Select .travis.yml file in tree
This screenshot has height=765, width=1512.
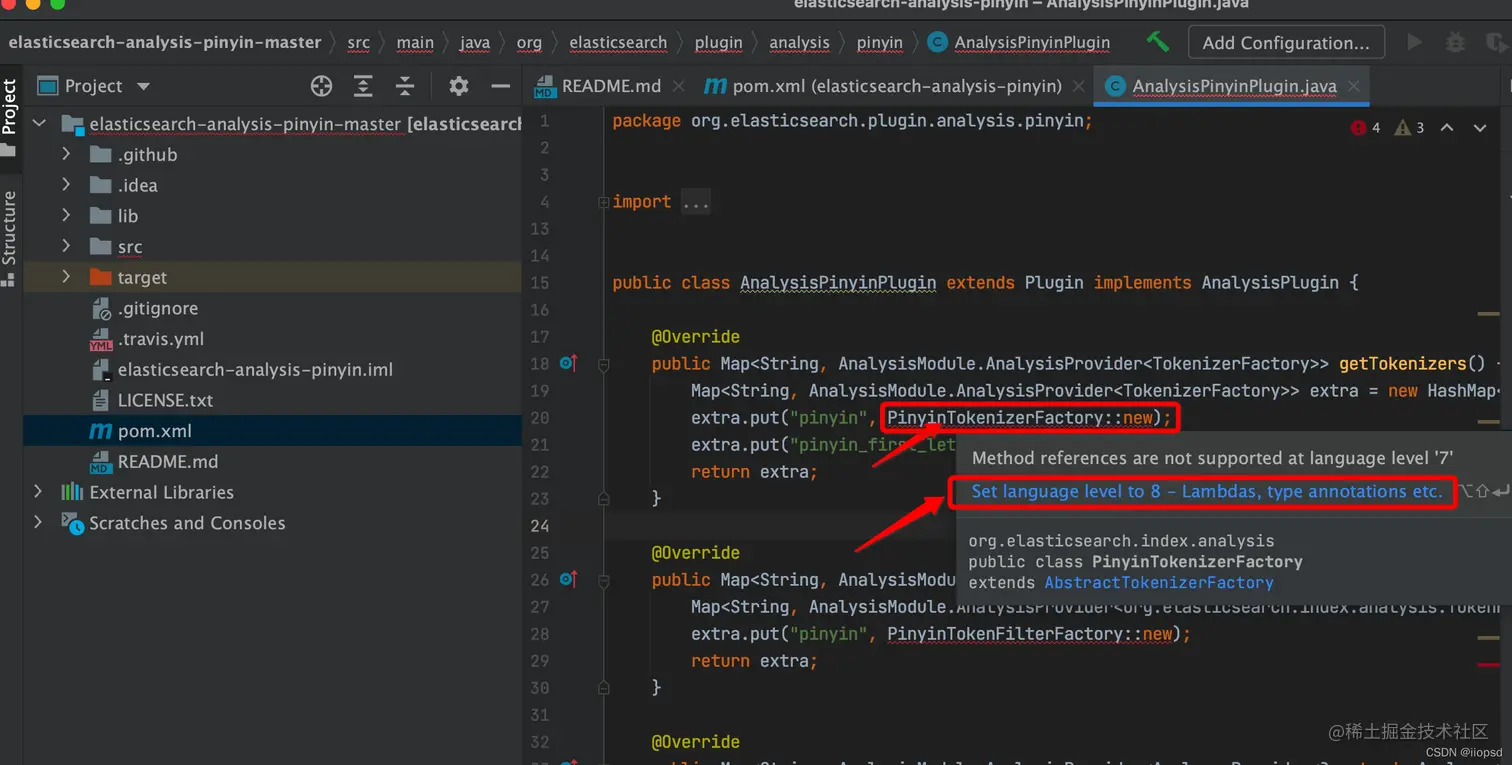160,339
